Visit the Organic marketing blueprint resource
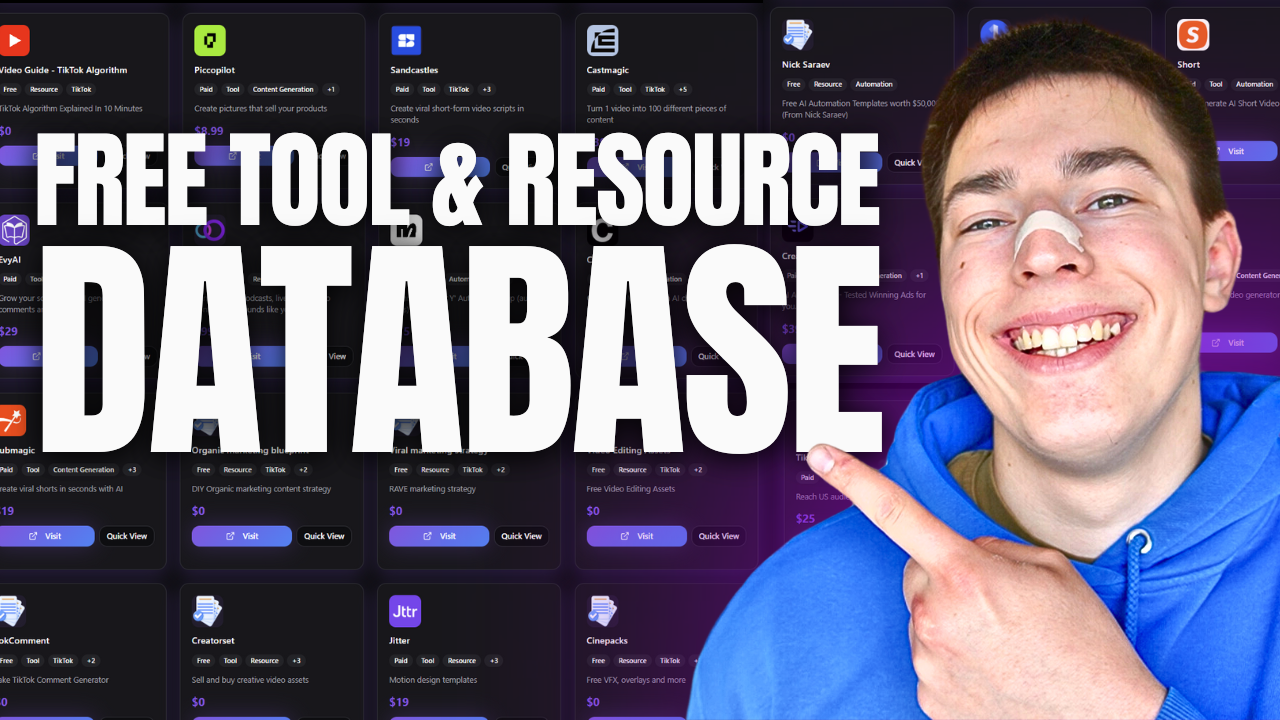The height and width of the screenshot is (720, 1280). point(242,536)
